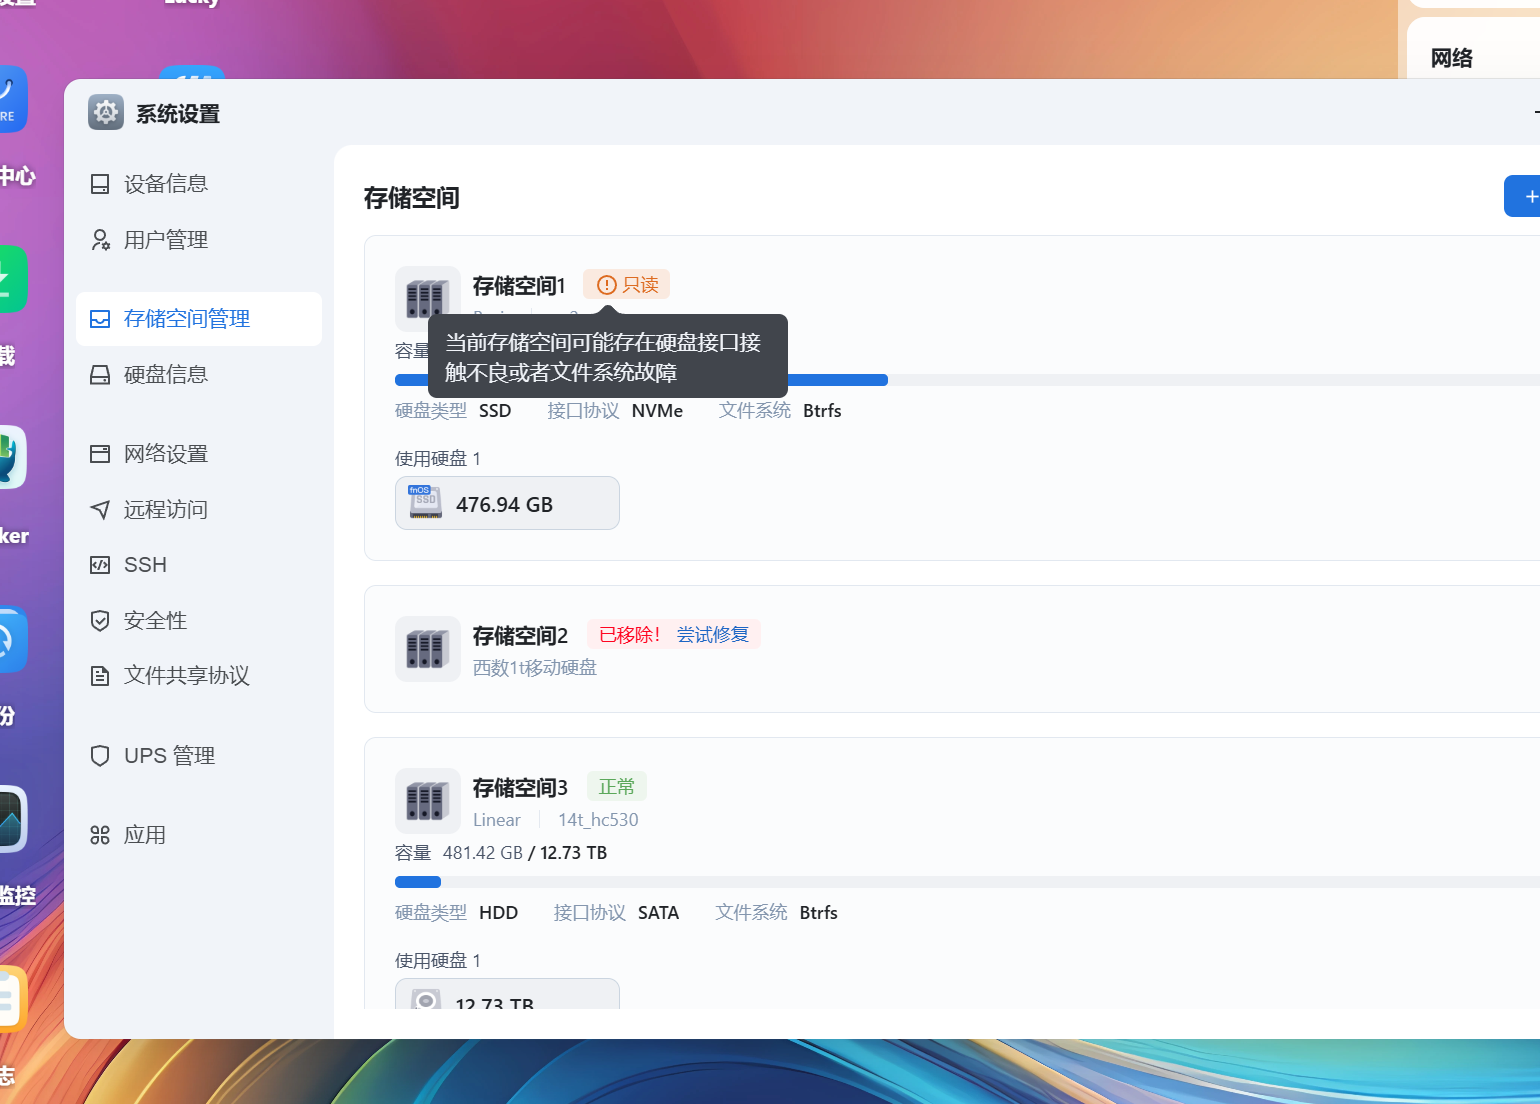Screen dimensions: 1540x1104
Task: Open 文件共享协议 settings
Action: (199, 676)
